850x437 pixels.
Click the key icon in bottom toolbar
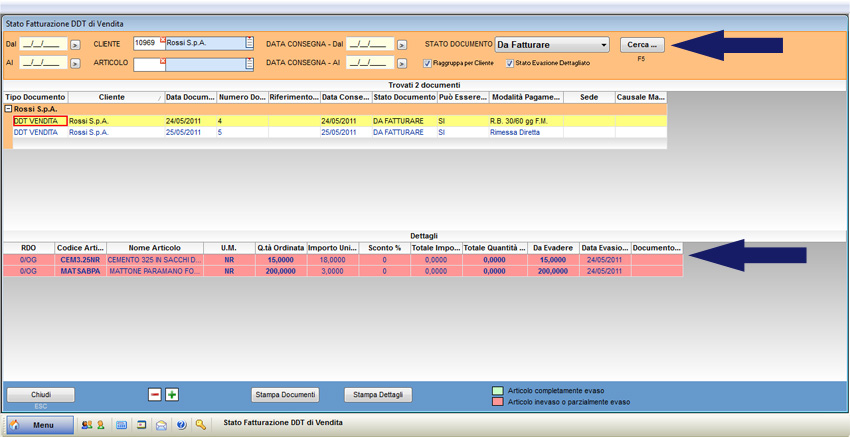(200, 425)
